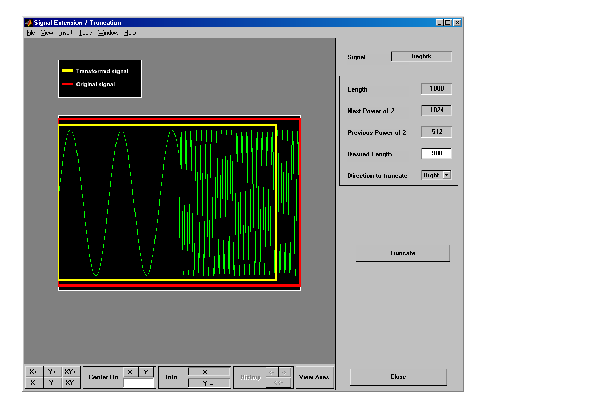Click the 'Next Power of 2' label
Screen dimensions: 600x413
point(370,111)
